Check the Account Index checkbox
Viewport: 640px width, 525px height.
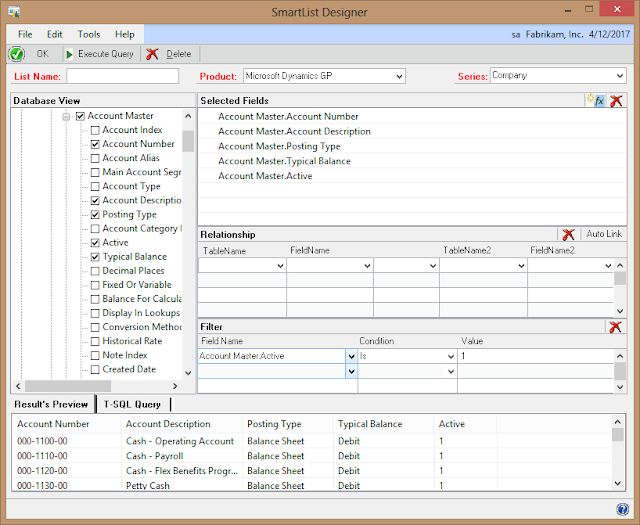[x=95, y=130]
